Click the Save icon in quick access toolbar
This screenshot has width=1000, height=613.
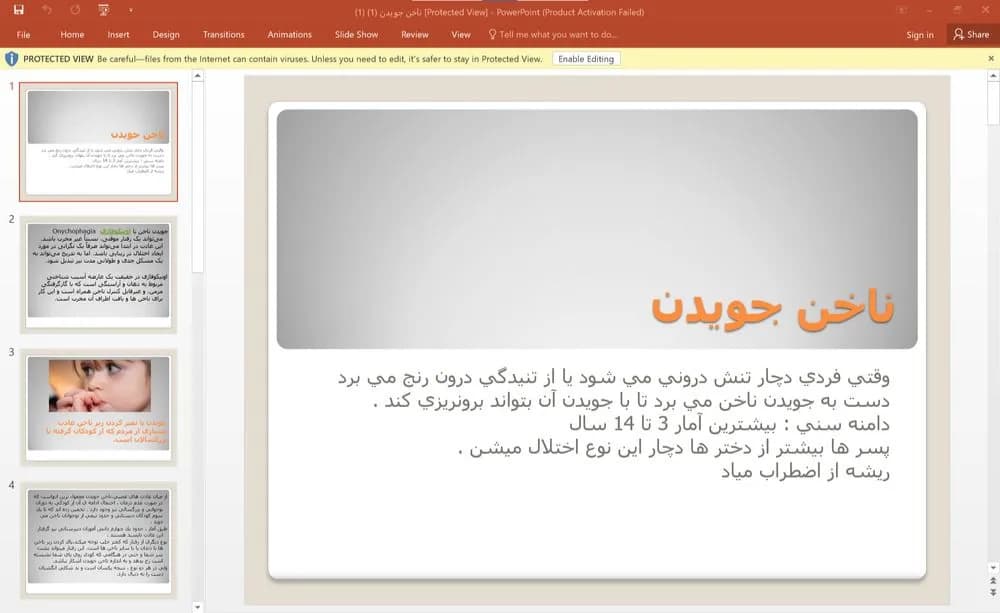(18, 10)
